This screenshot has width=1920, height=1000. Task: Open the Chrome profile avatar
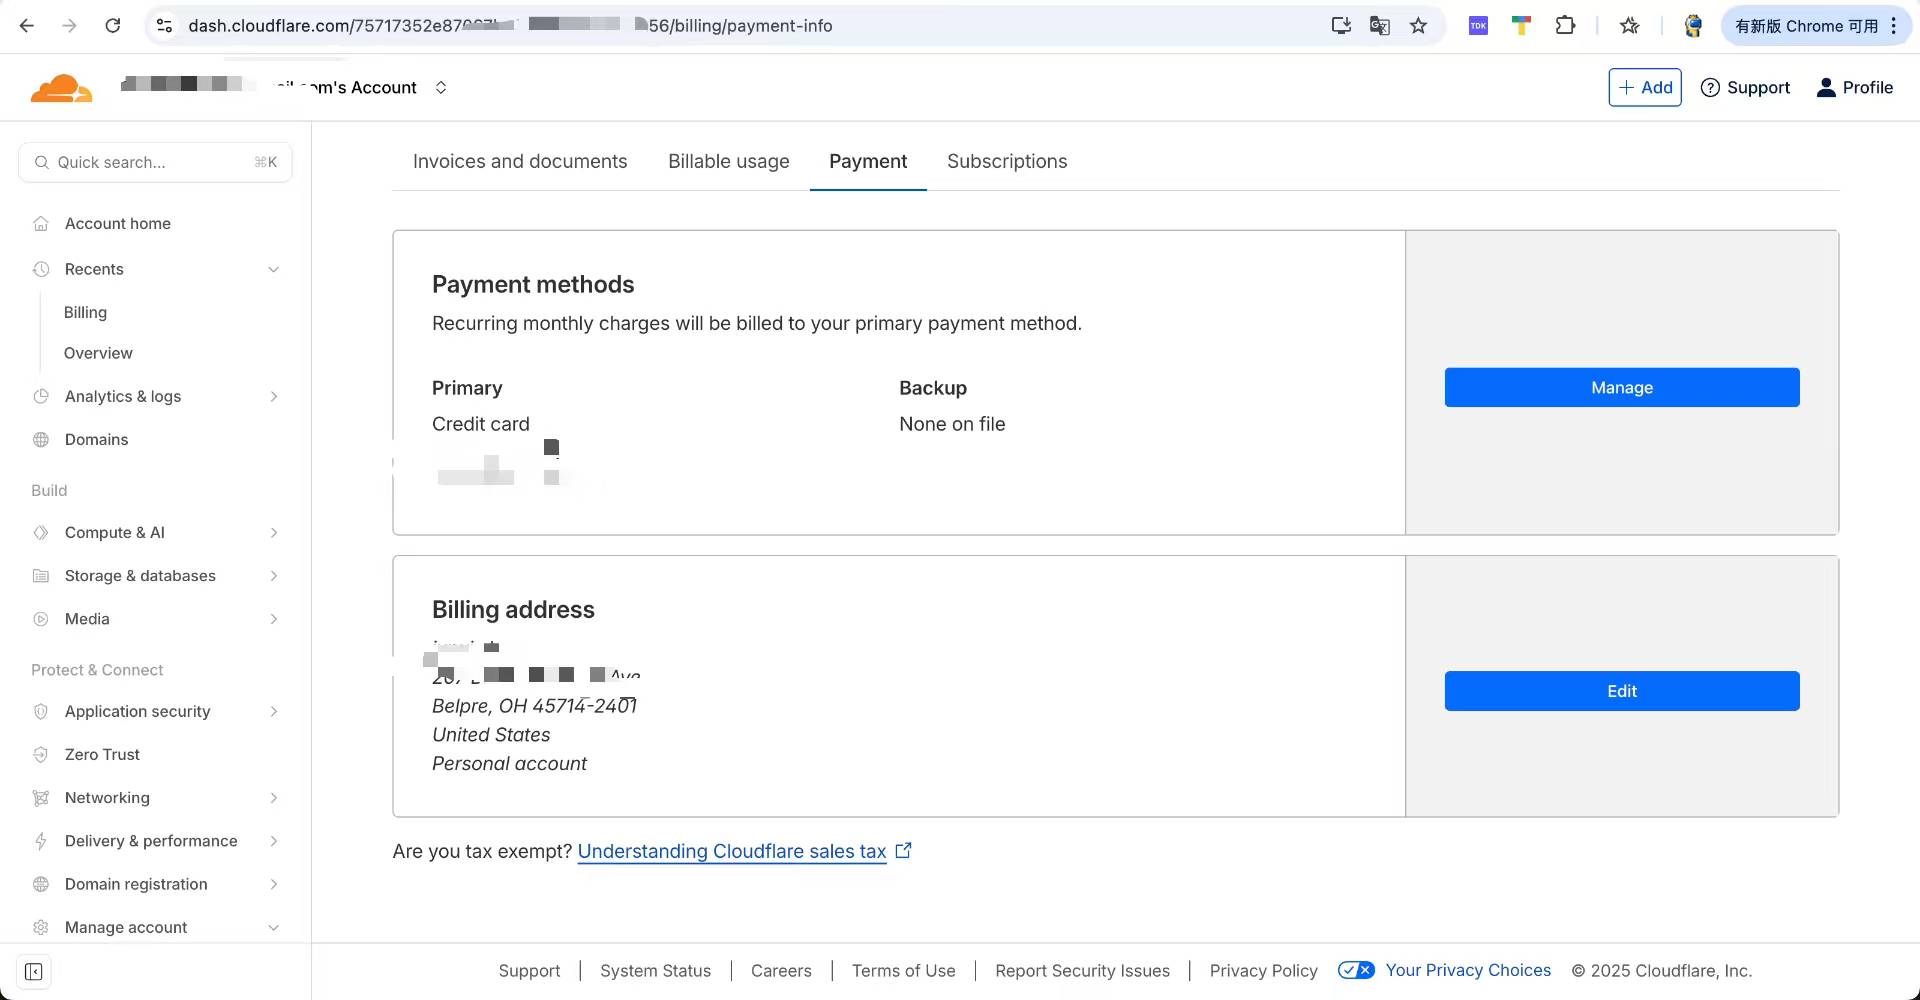[x=1693, y=26]
